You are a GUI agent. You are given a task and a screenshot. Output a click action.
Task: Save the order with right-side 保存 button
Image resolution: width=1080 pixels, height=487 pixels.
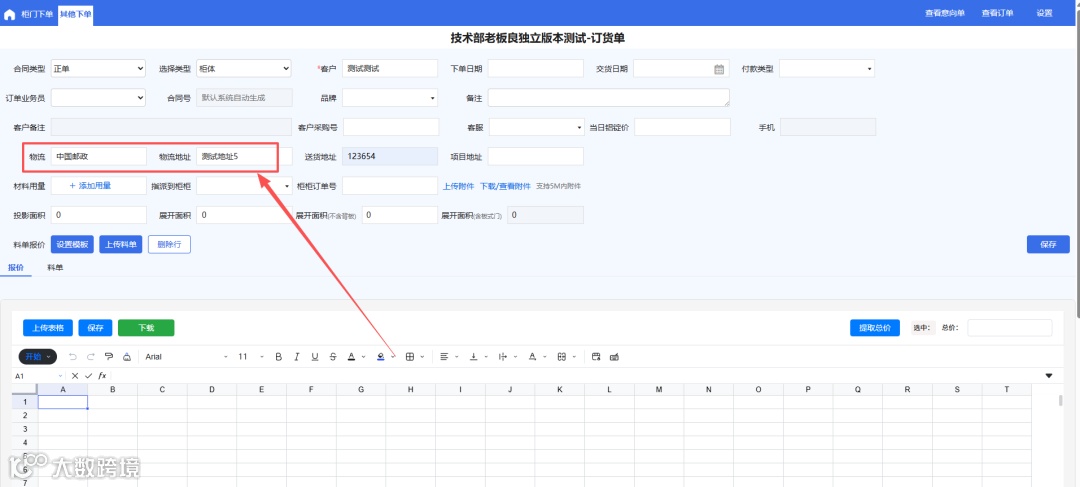pyautogui.click(x=1048, y=245)
